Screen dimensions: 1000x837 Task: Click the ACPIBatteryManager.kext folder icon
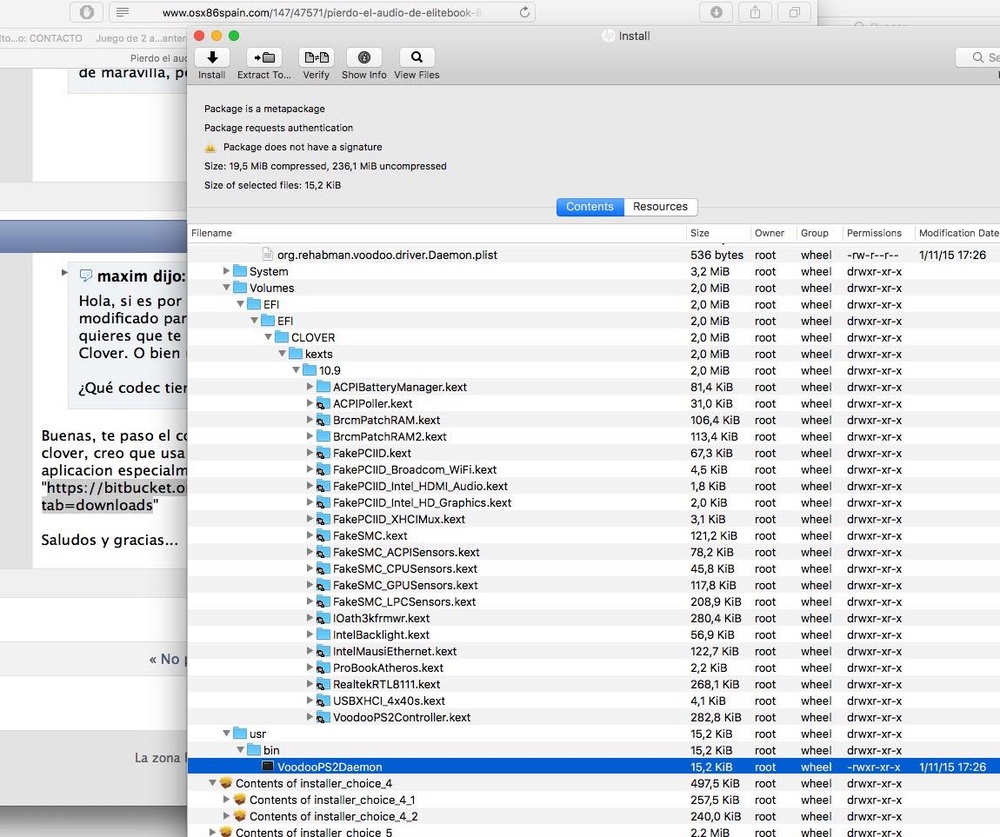[323, 387]
